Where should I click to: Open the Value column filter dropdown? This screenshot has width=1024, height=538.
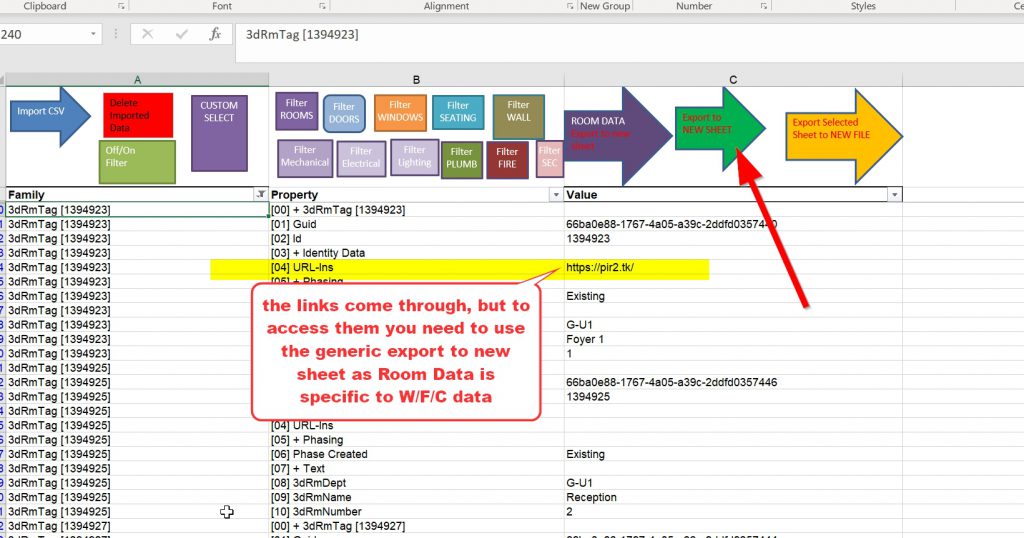tap(894, 195)
